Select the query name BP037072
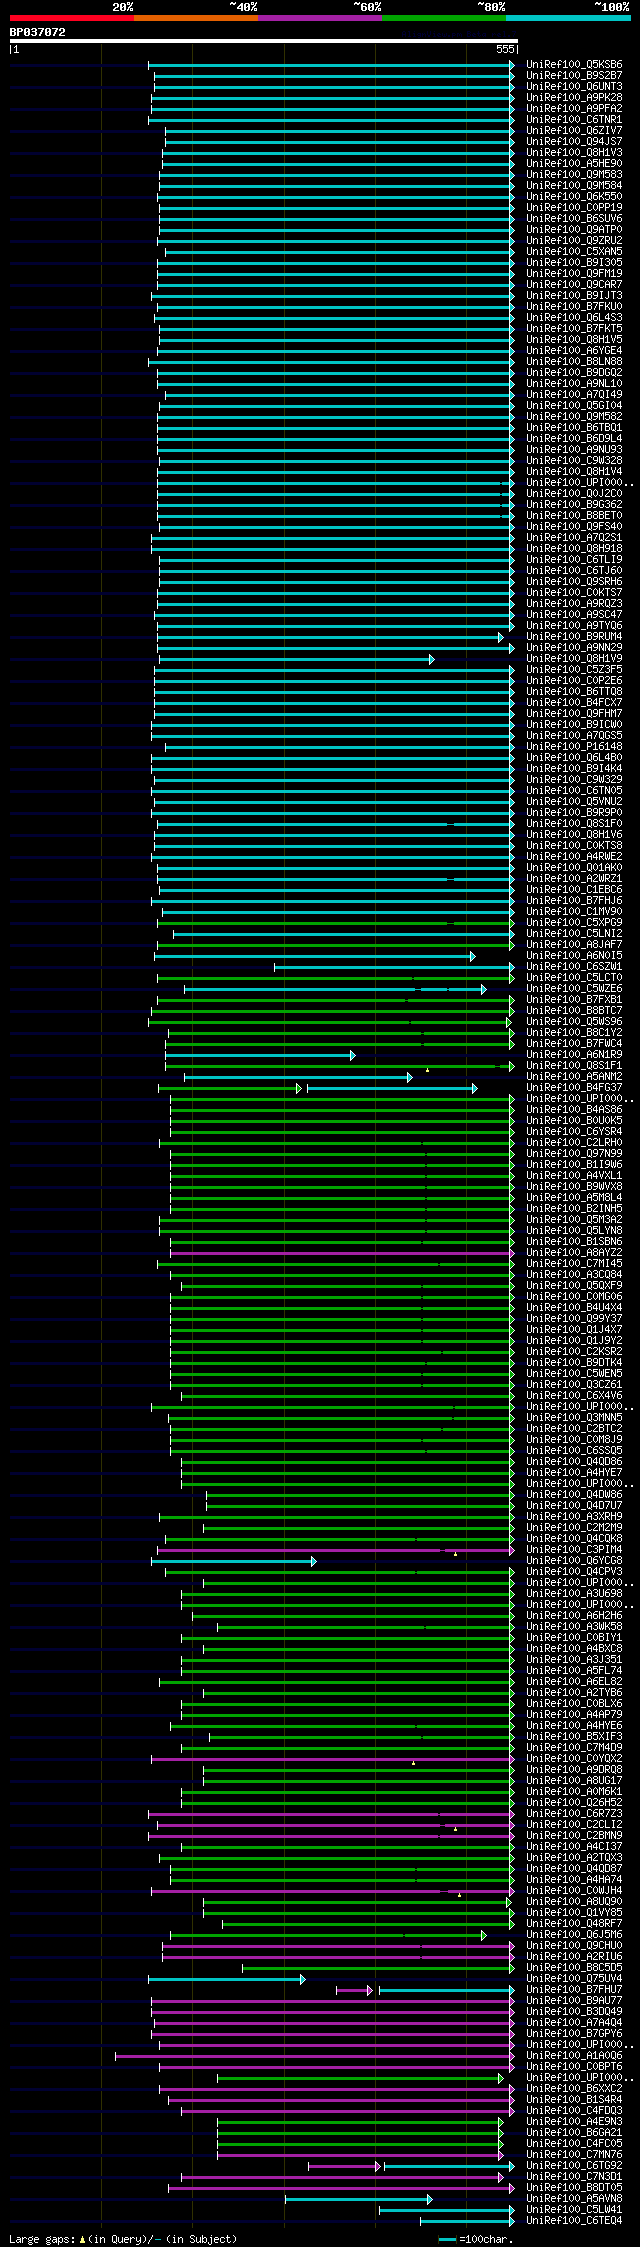The image size is (640, 2247). click(x=38, y=32)
